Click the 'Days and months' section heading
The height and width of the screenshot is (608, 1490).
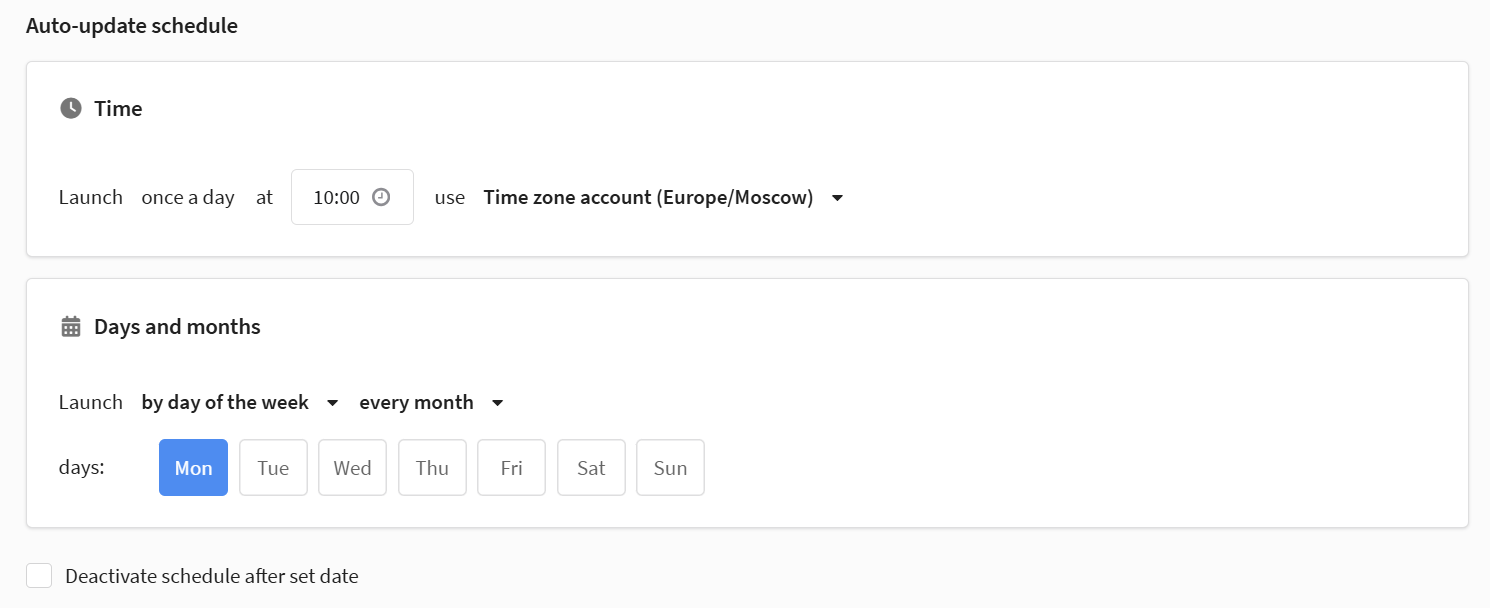(x=177, y=327)
